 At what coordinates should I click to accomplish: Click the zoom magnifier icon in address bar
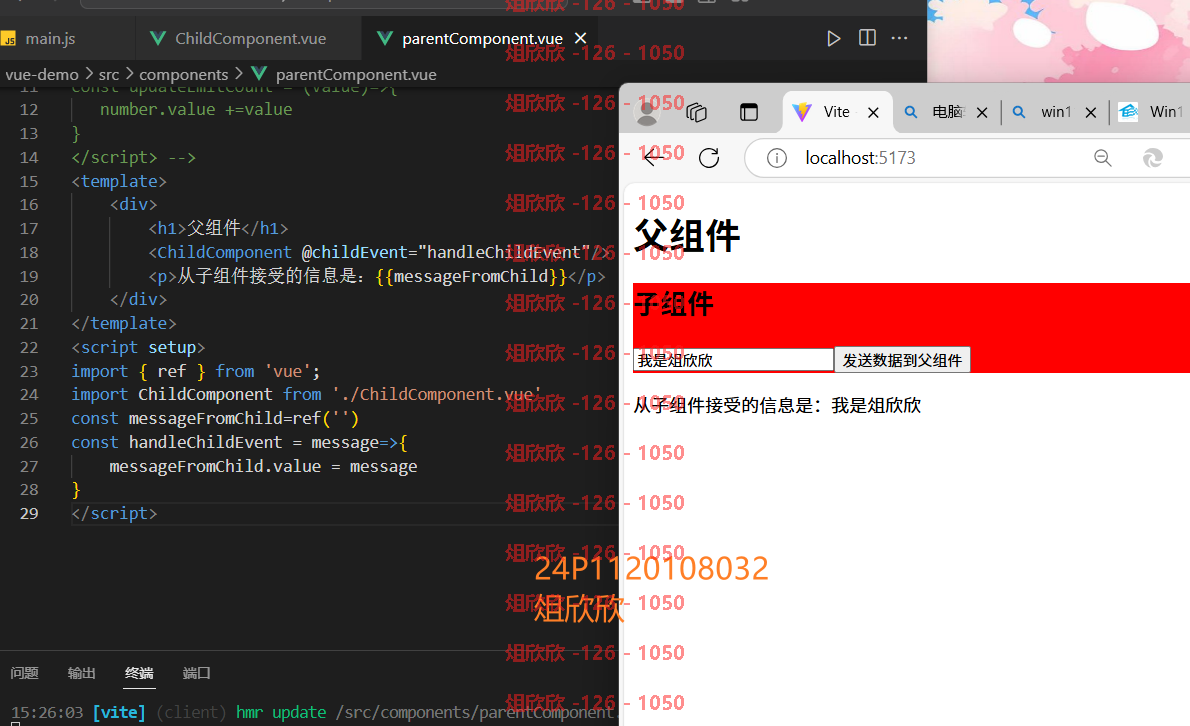pyautogui.click(x=1103, y=158)
